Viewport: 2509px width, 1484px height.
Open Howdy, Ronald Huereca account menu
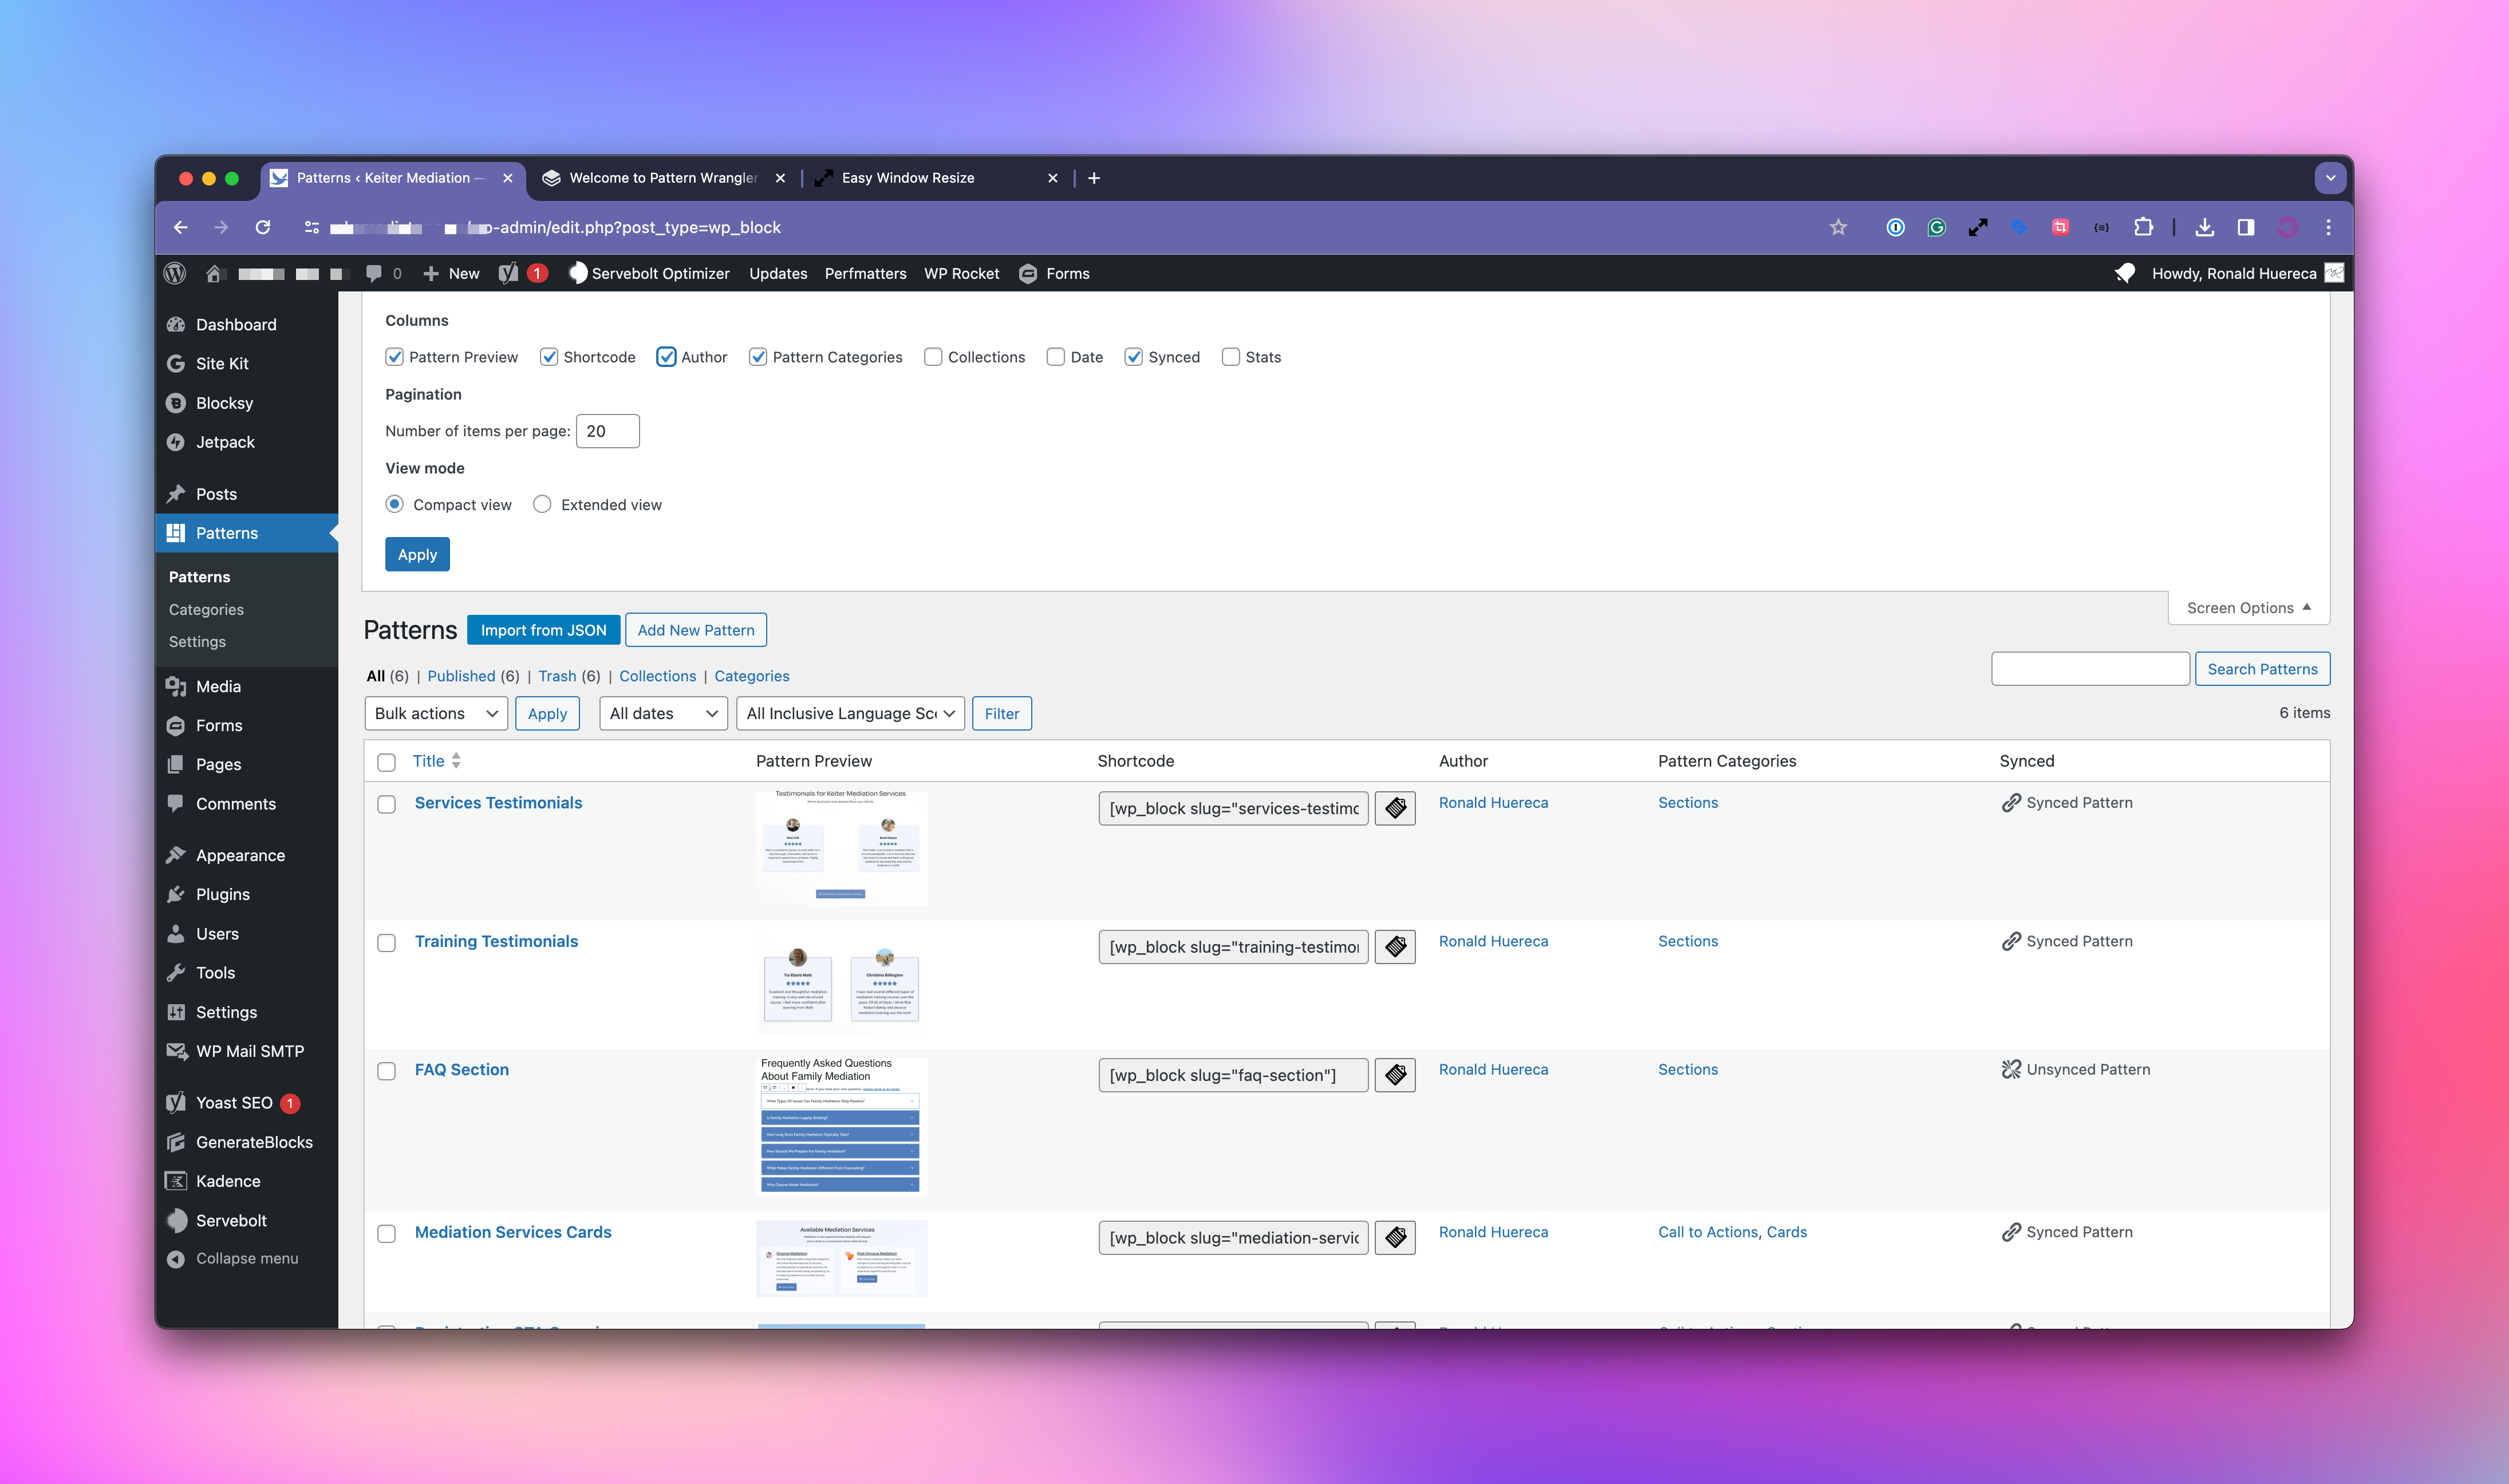point(2247,273)
